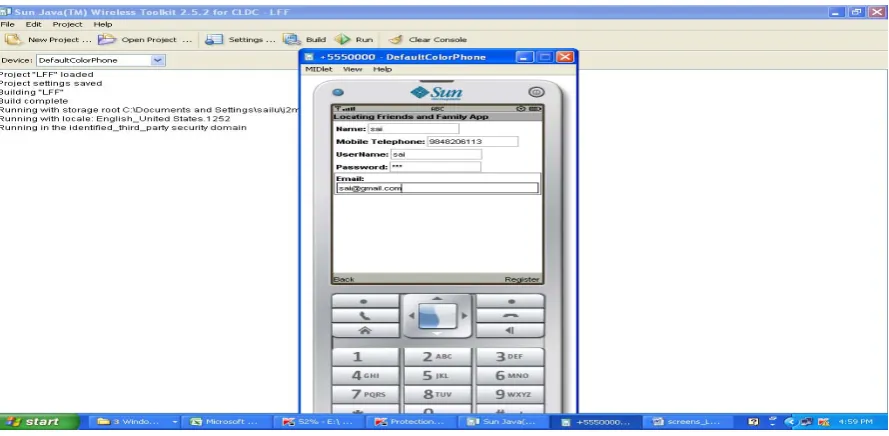Click the Clear Console toolbar icon
This screenshot has width=889, height=436.
(x=396, y=40)
